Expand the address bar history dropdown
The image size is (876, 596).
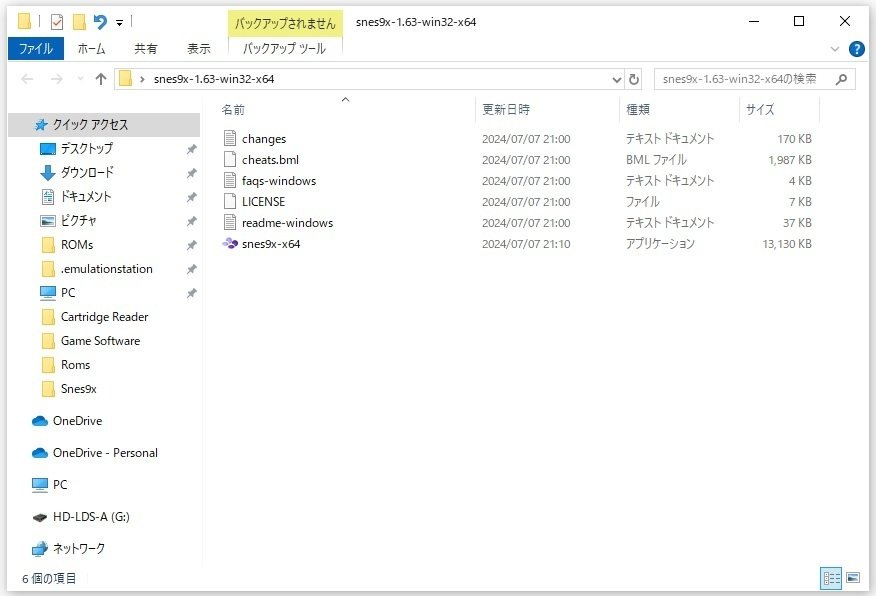click(x=617, y=79)
